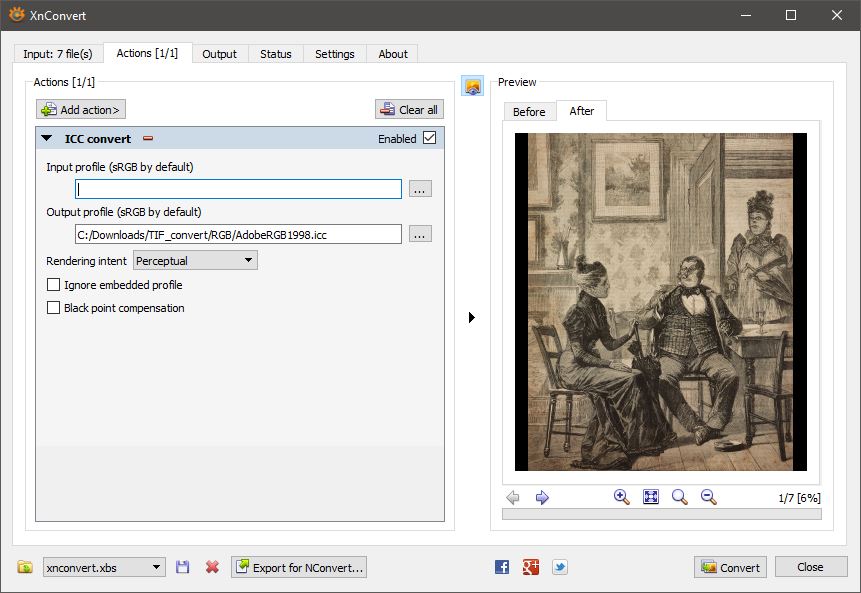The image size is (861, 593).
Task: Open the Rendering intent dropdown
Action: coord(195,260)
